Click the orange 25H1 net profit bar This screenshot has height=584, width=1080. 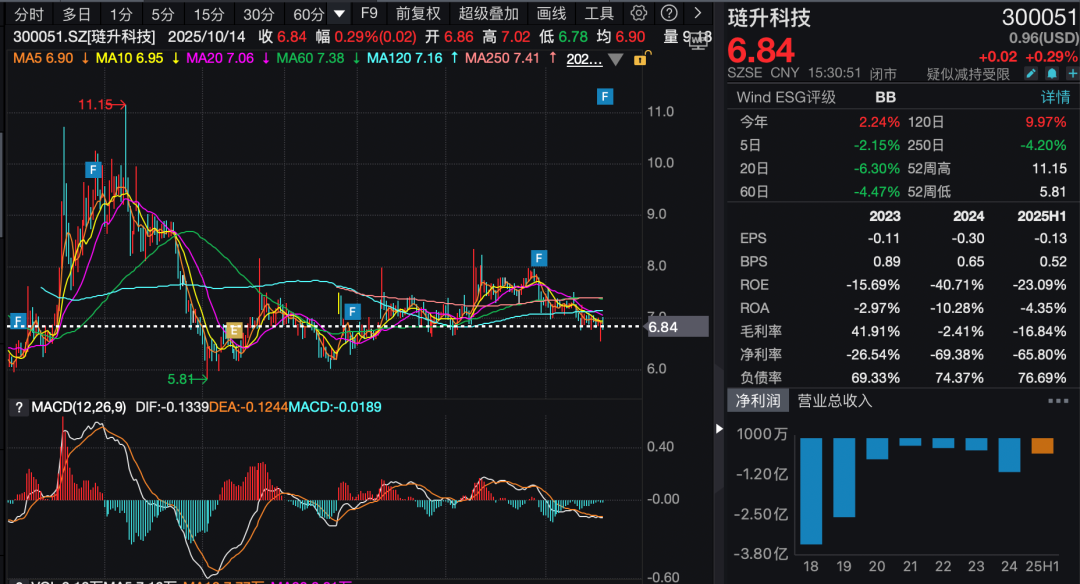point(1042,446)
